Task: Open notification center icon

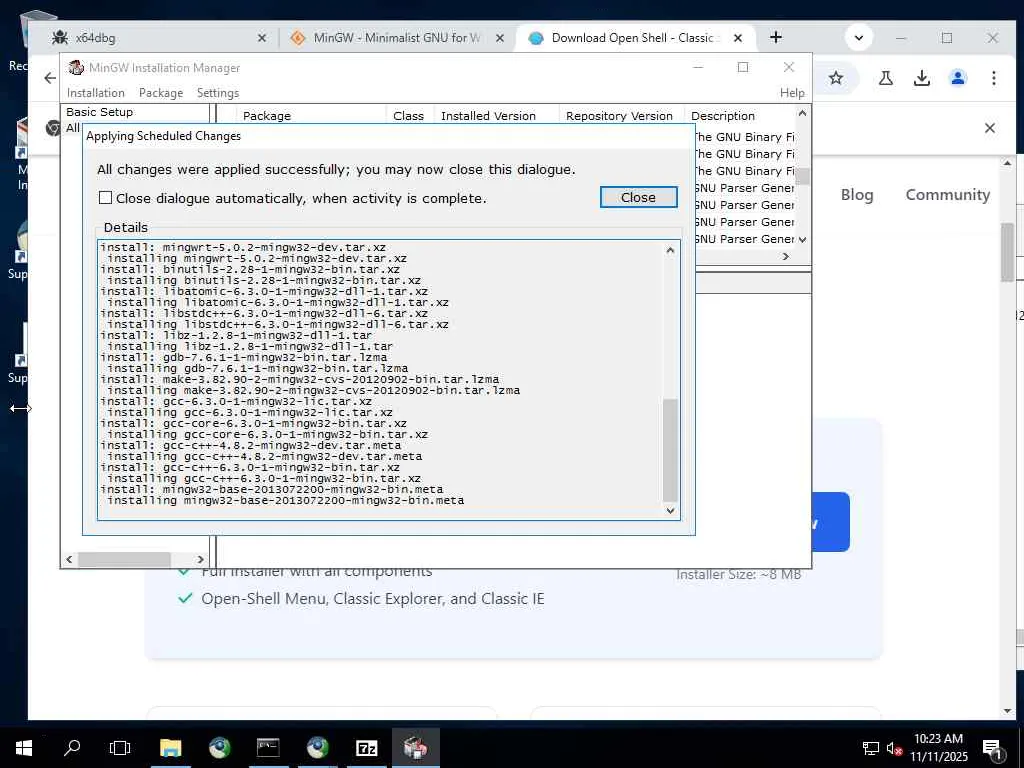Action: tap(992, 748)
